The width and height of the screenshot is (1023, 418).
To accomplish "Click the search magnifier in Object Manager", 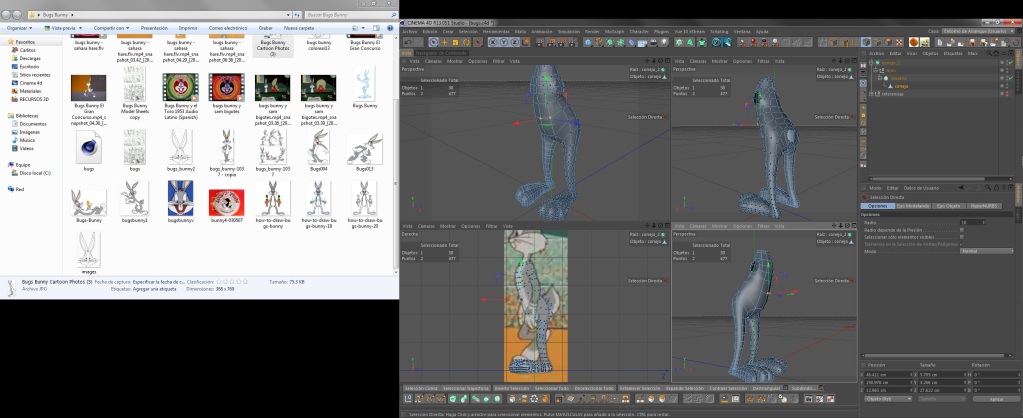I will [x=989, y=53].
